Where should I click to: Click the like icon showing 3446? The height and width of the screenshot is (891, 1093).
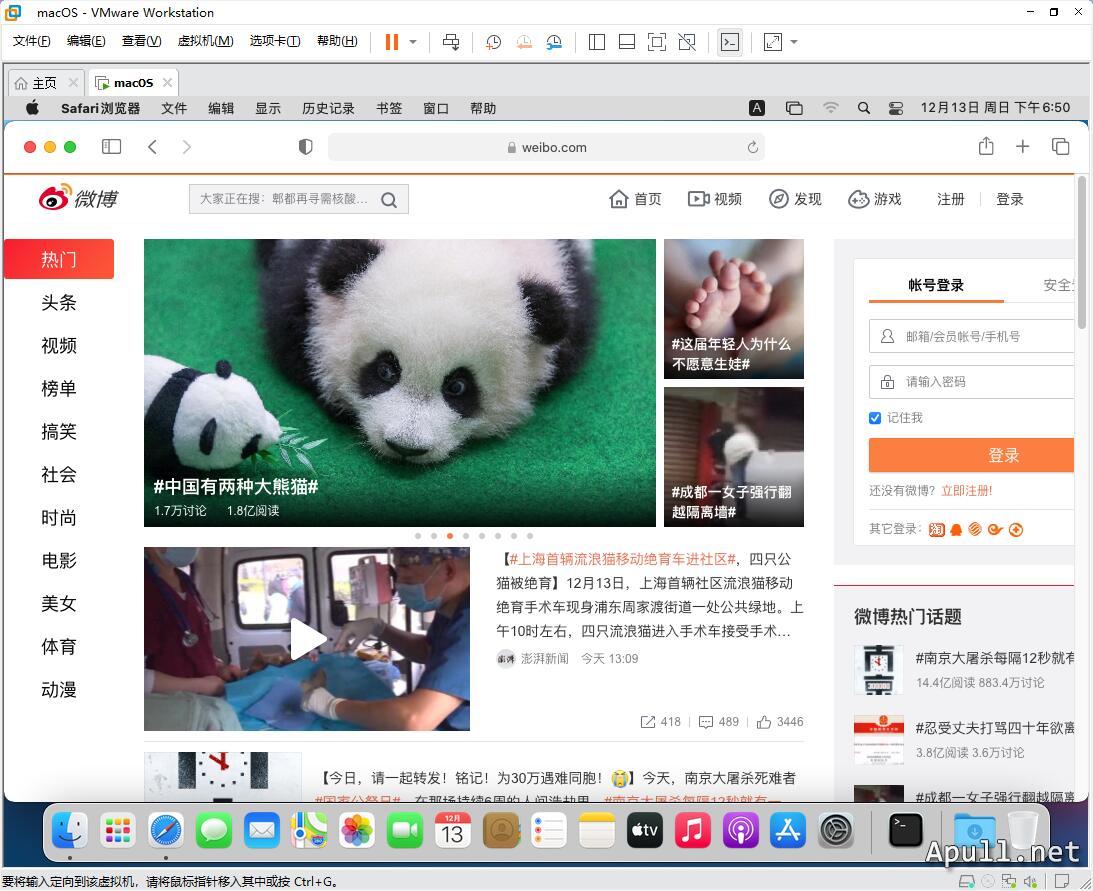764,722
